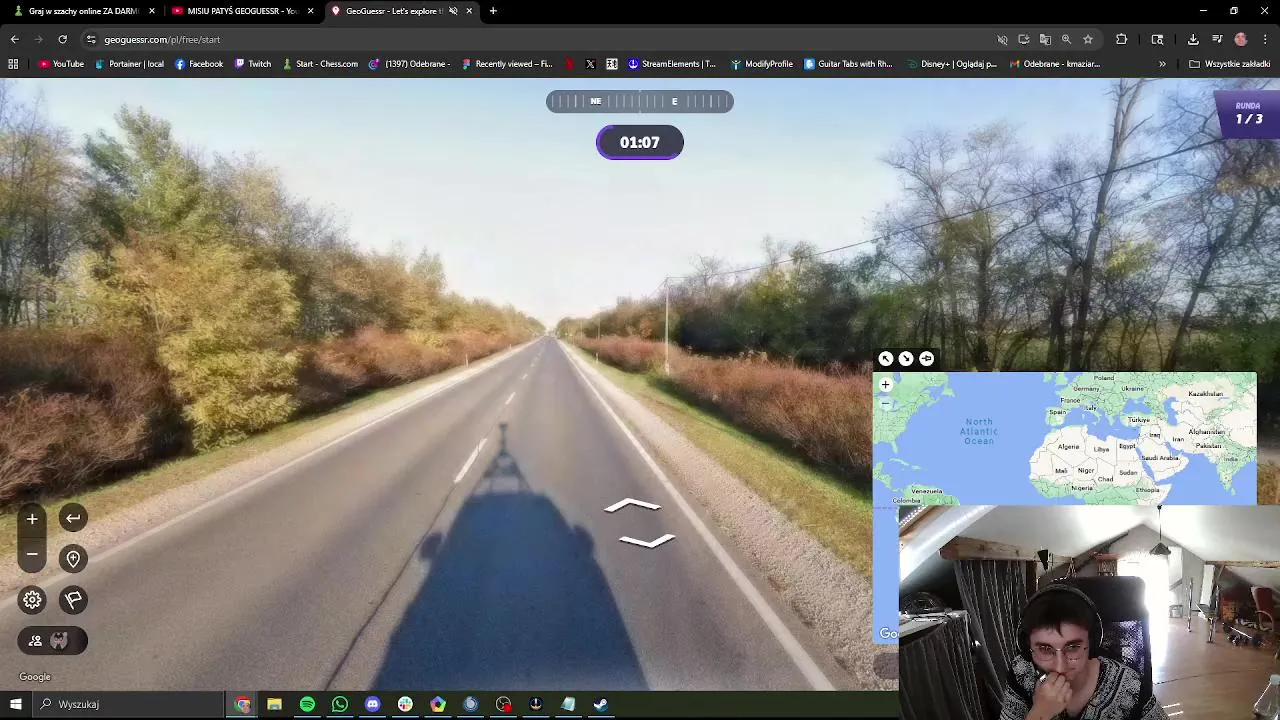The image size is (1280, 720).
Task: Open GeoGuessr settings gear
Action: click(x=32, y=600)
